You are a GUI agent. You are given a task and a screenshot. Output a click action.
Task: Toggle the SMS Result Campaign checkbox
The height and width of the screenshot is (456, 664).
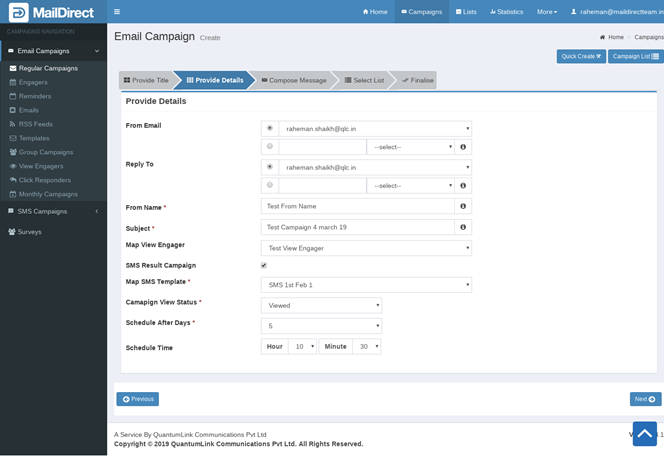pos(264,266)
